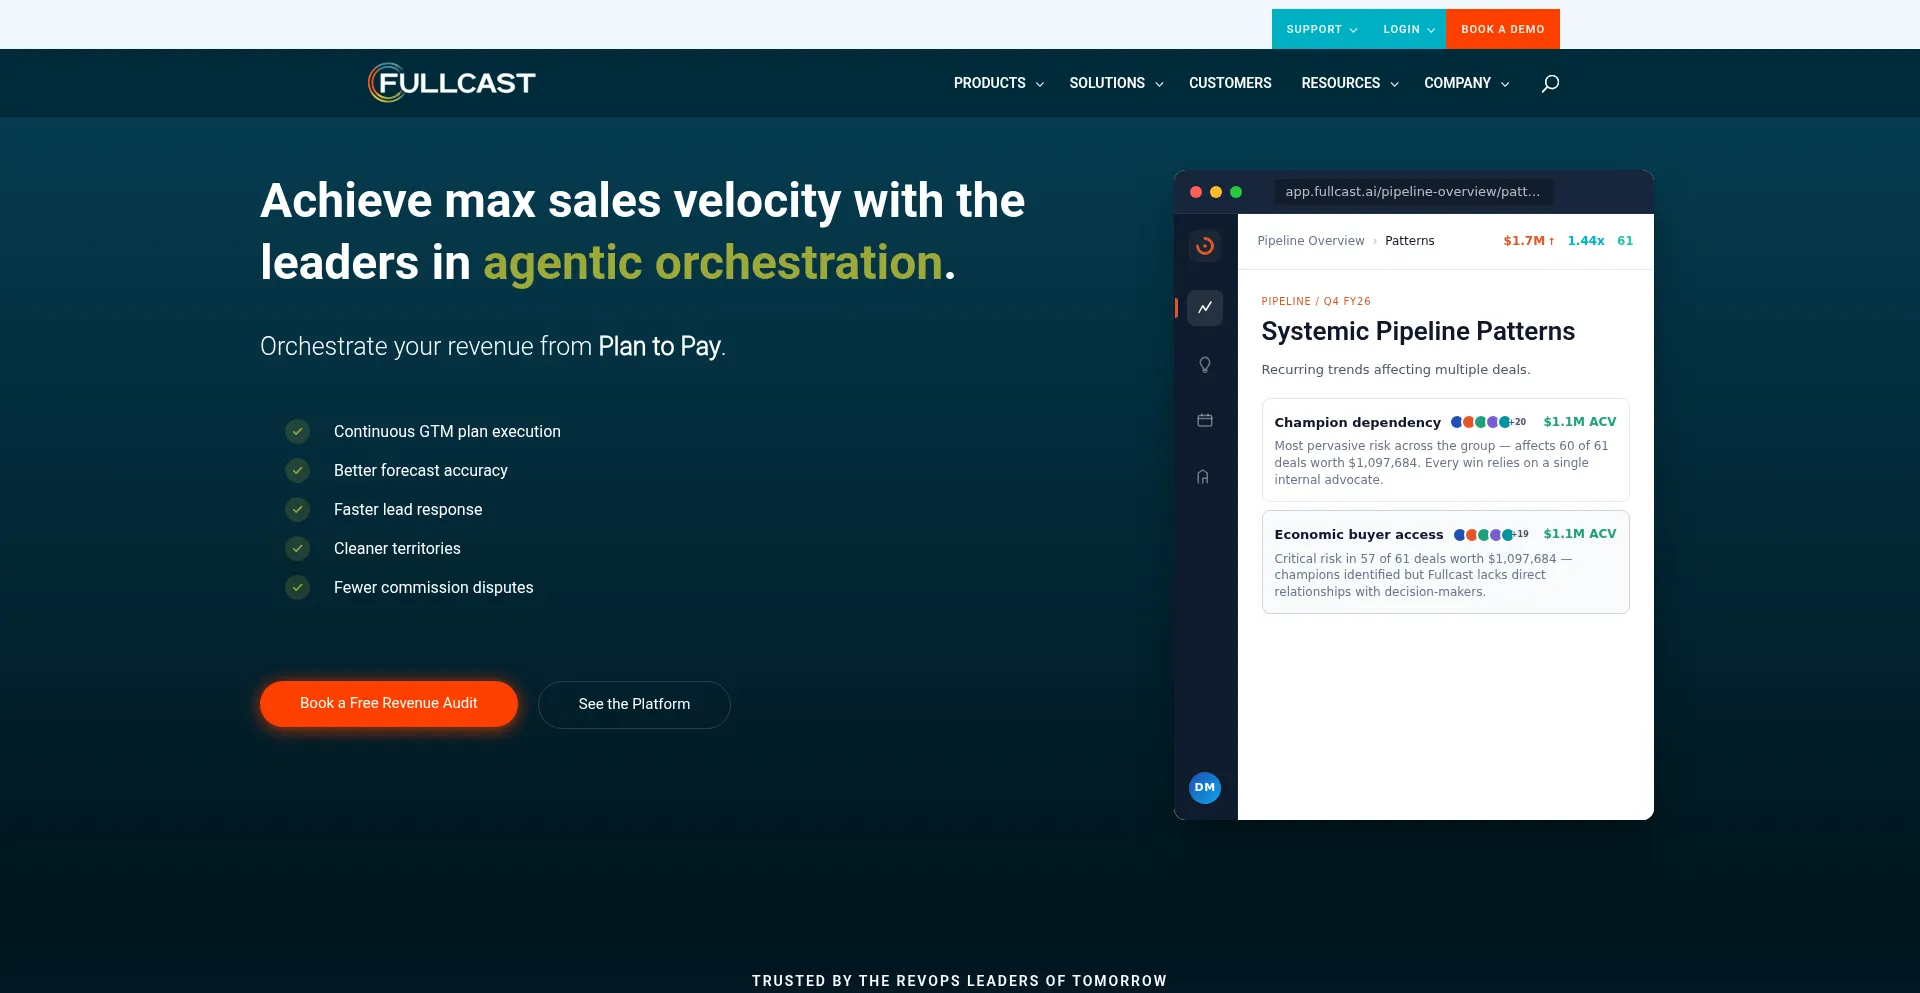Click 'Trusted by the RevOps leaders' text
Image resolution: width=1920 pixels, height=993 pixels.
pos(959,981)
